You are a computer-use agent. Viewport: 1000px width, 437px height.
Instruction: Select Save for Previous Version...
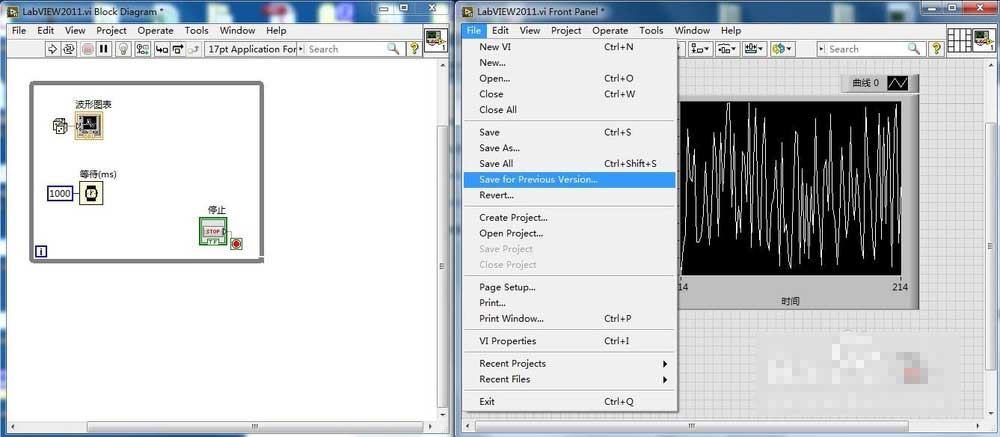click(569, 179)
